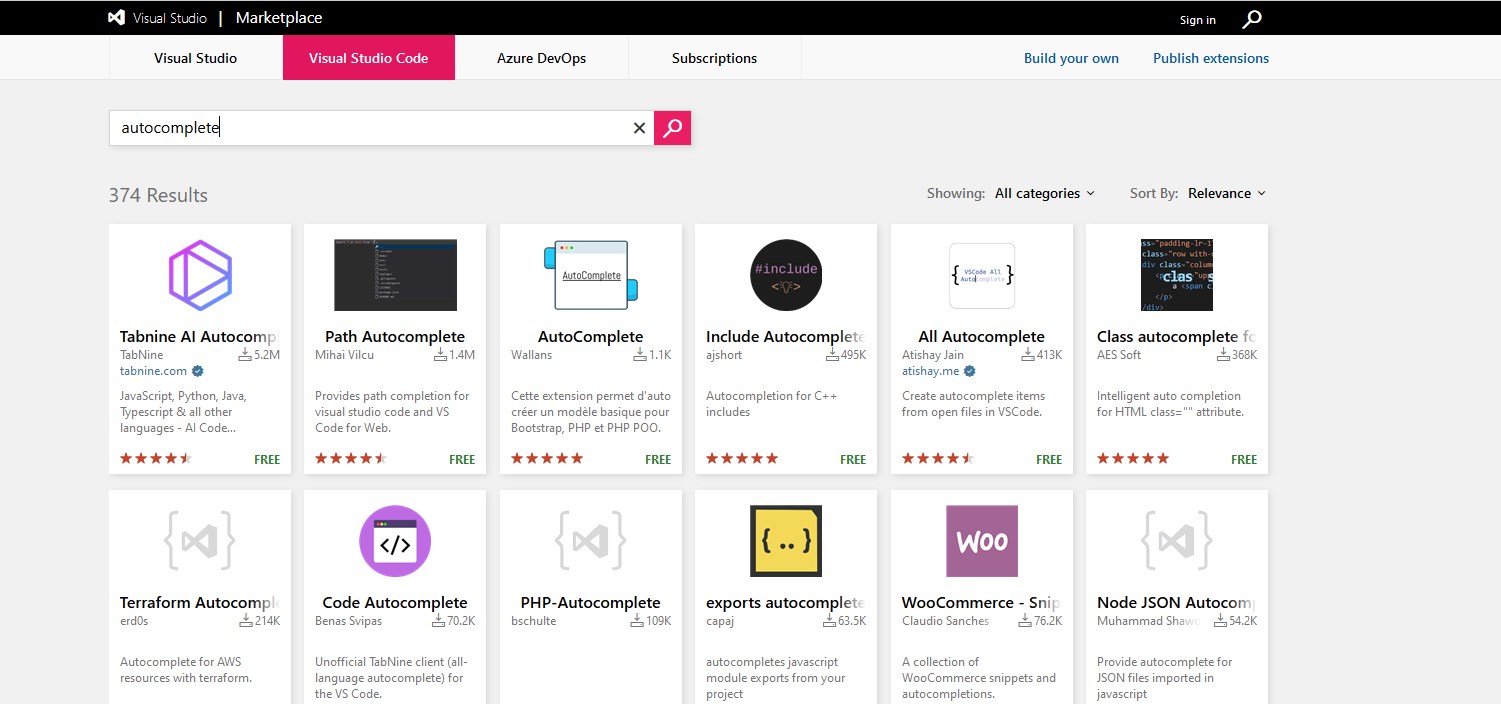Open the Azure DevOps tab

[x=542, y=58]
